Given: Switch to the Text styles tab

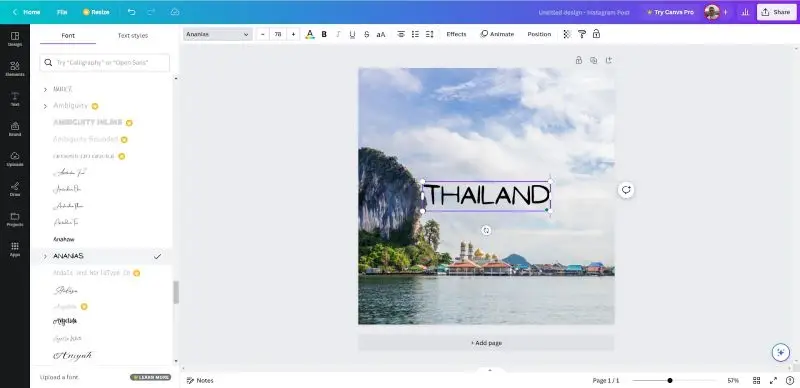Looking at the screenshot, I should click(133, 36).
